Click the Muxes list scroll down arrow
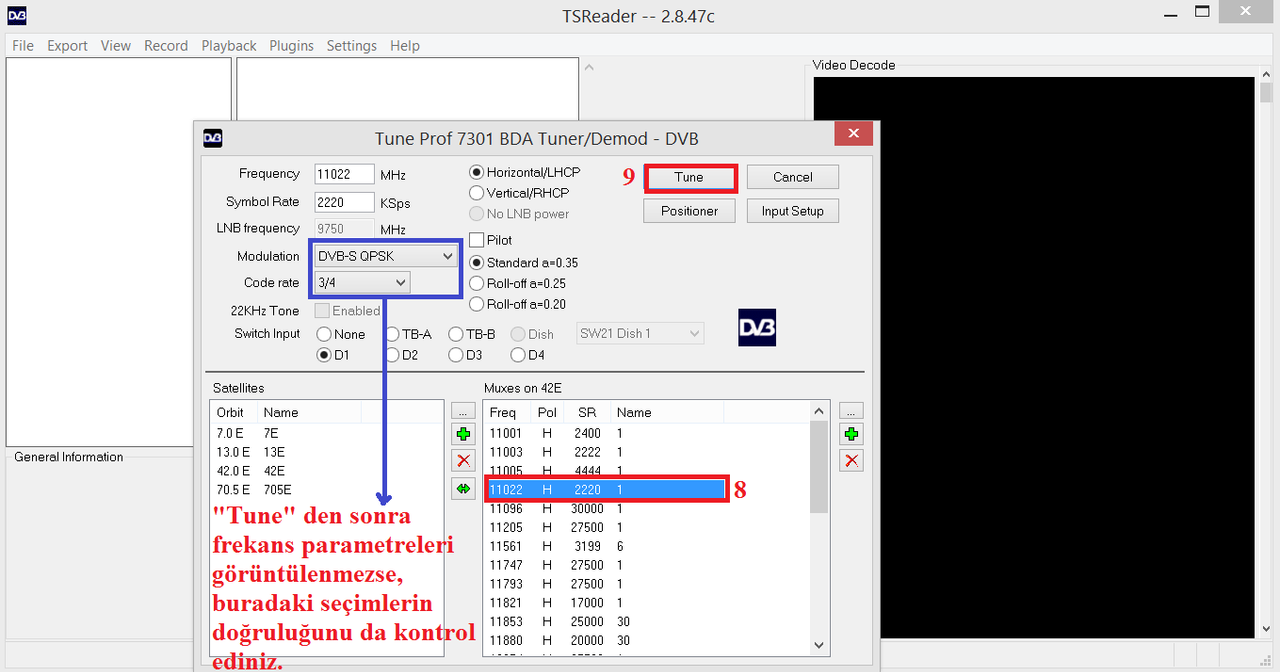1280x672 pixels. click(x=819, y=645)
